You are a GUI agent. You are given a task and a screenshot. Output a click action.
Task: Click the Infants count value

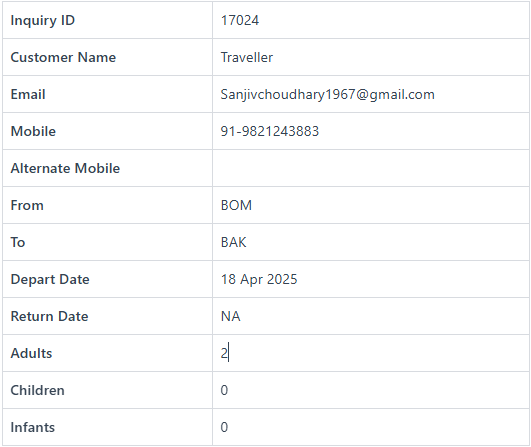[x=224, y=427]
